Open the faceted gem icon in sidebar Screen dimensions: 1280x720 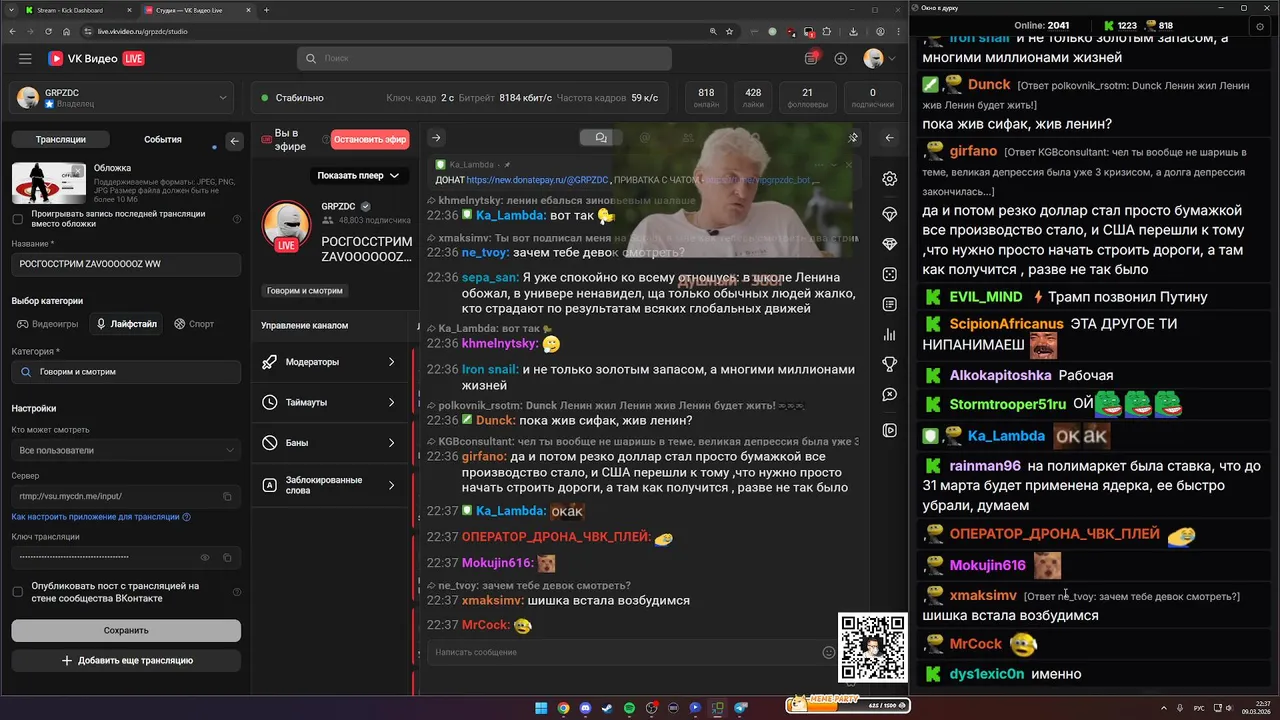[x=890, y=244]
